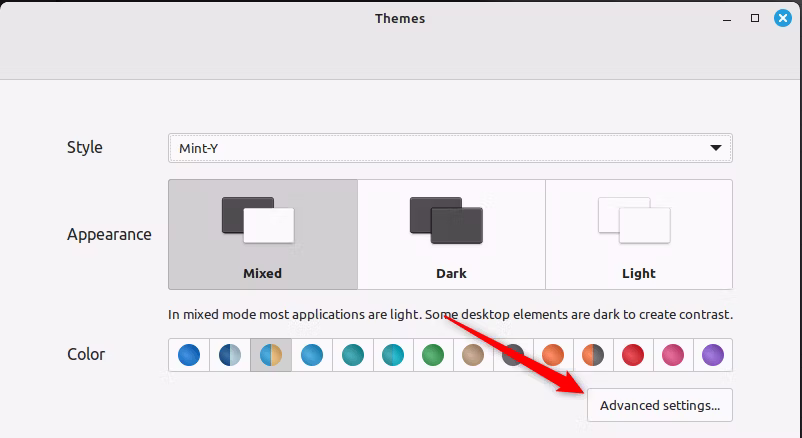Choose the dark blue and light split swatch
Screen dimensions: 802x438
pos(230,355)
